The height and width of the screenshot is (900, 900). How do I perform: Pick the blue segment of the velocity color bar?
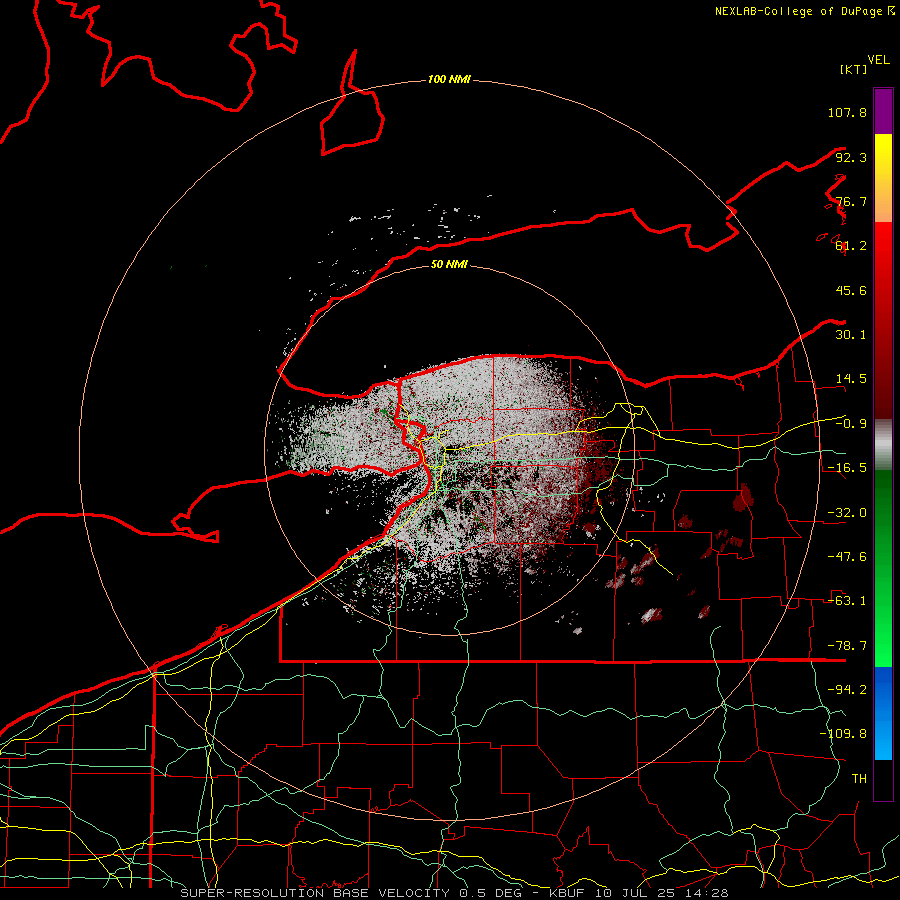883,713
